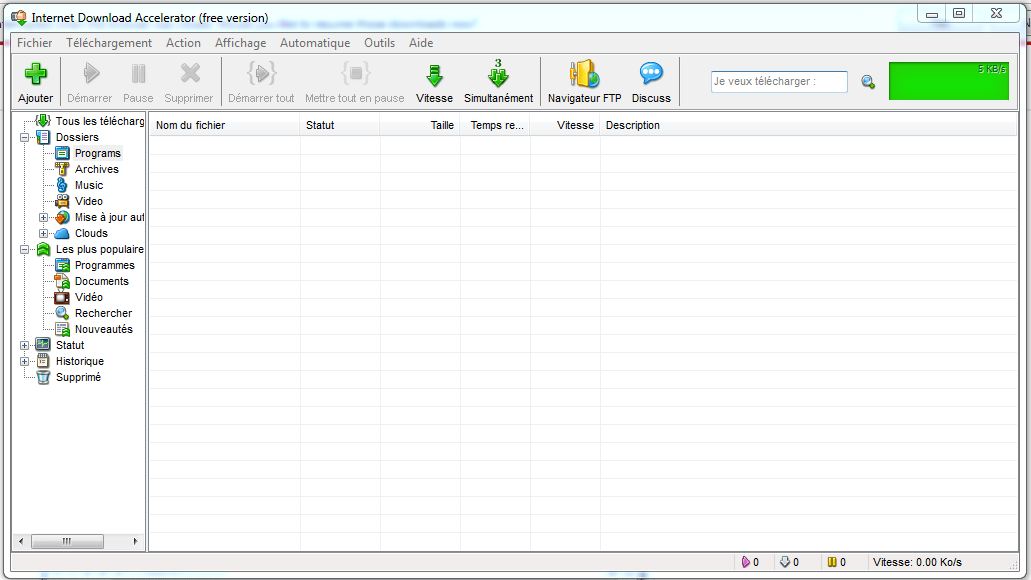Select the Tous les téléchargements icon
Screen dimensions: 1031x580
43,120
